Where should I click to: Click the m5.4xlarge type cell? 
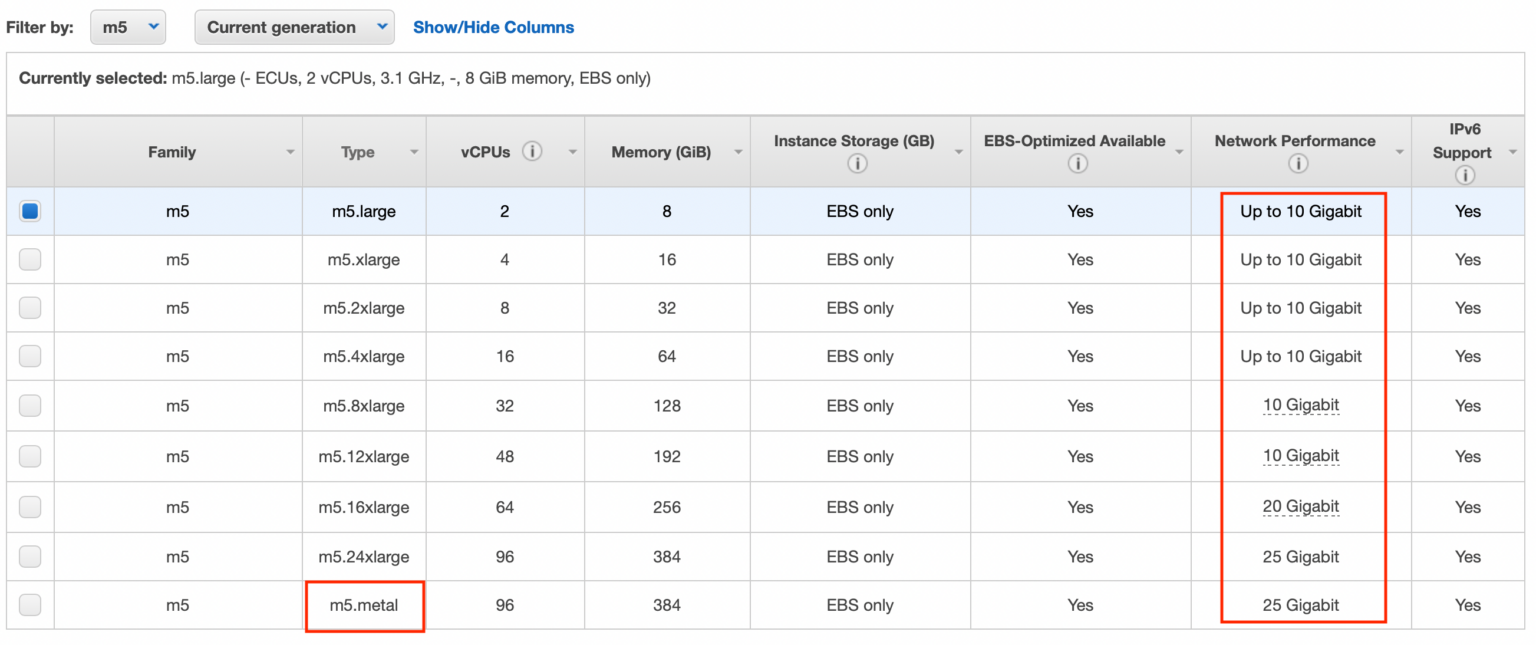click(x=364, y=356)
